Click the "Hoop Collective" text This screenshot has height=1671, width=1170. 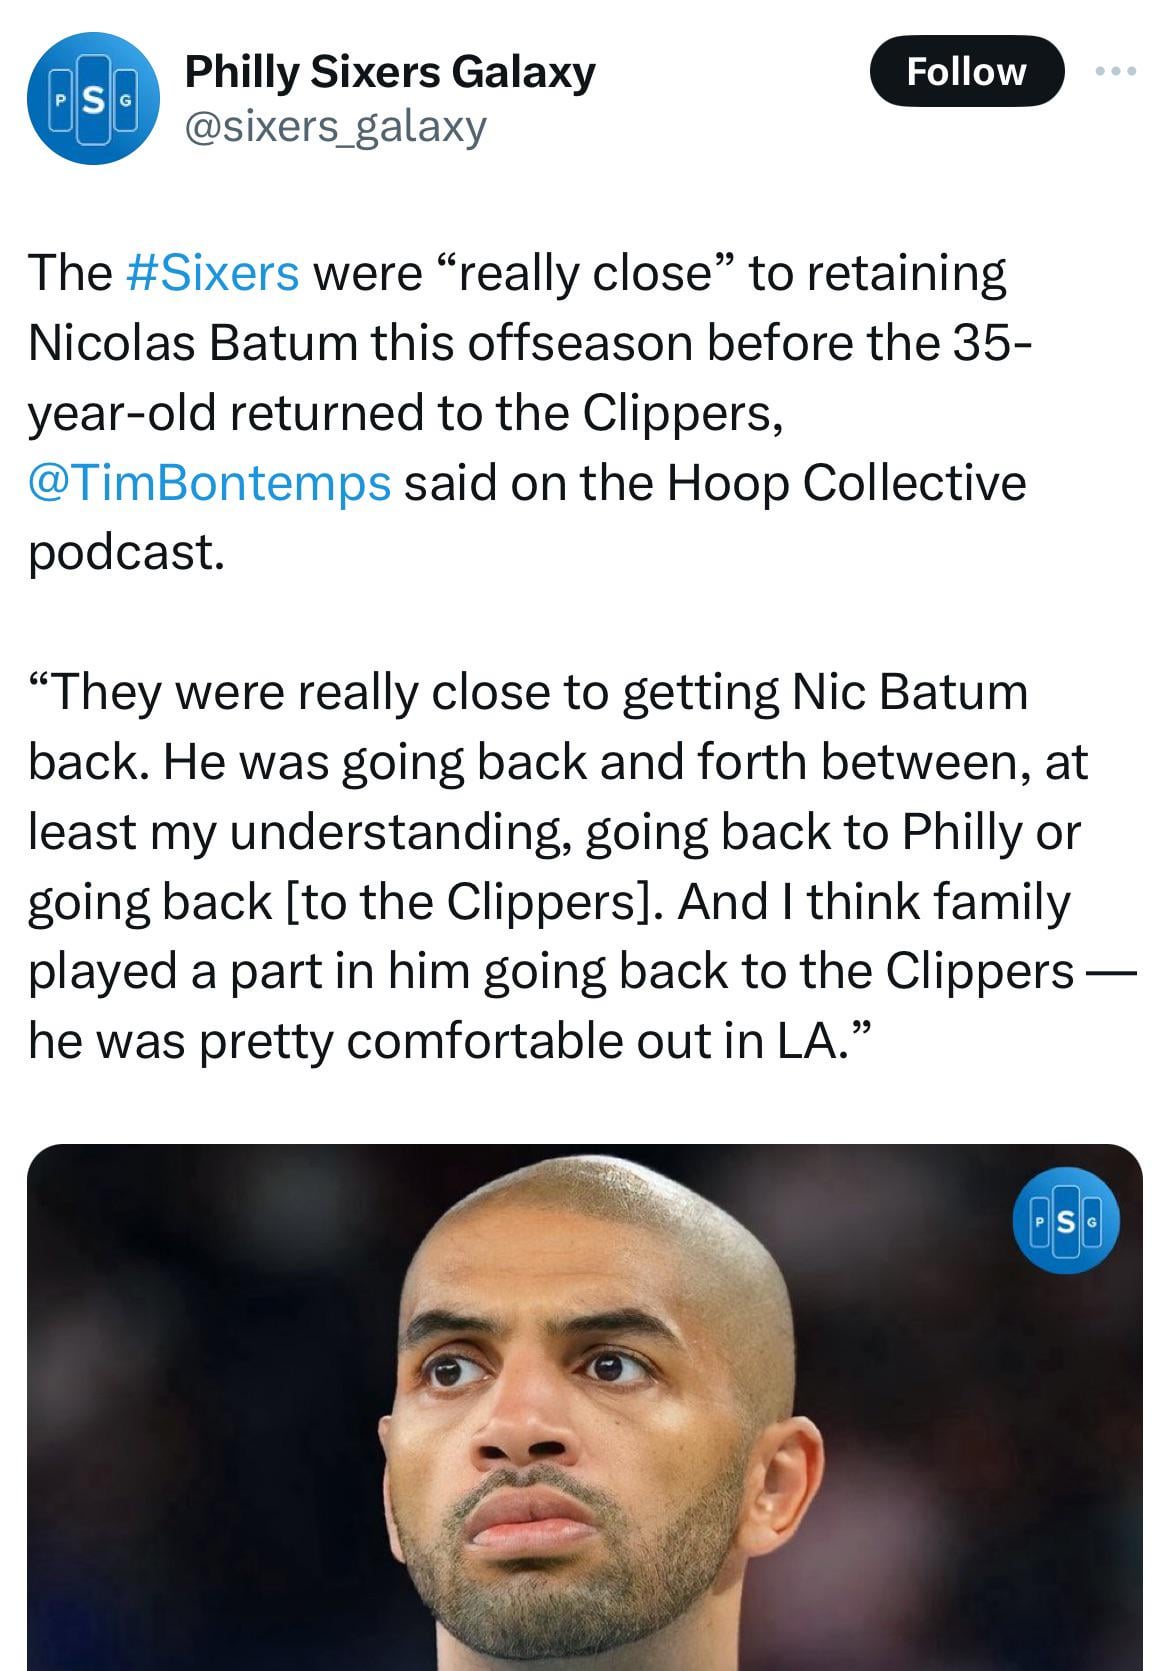[x=846, y=482]
